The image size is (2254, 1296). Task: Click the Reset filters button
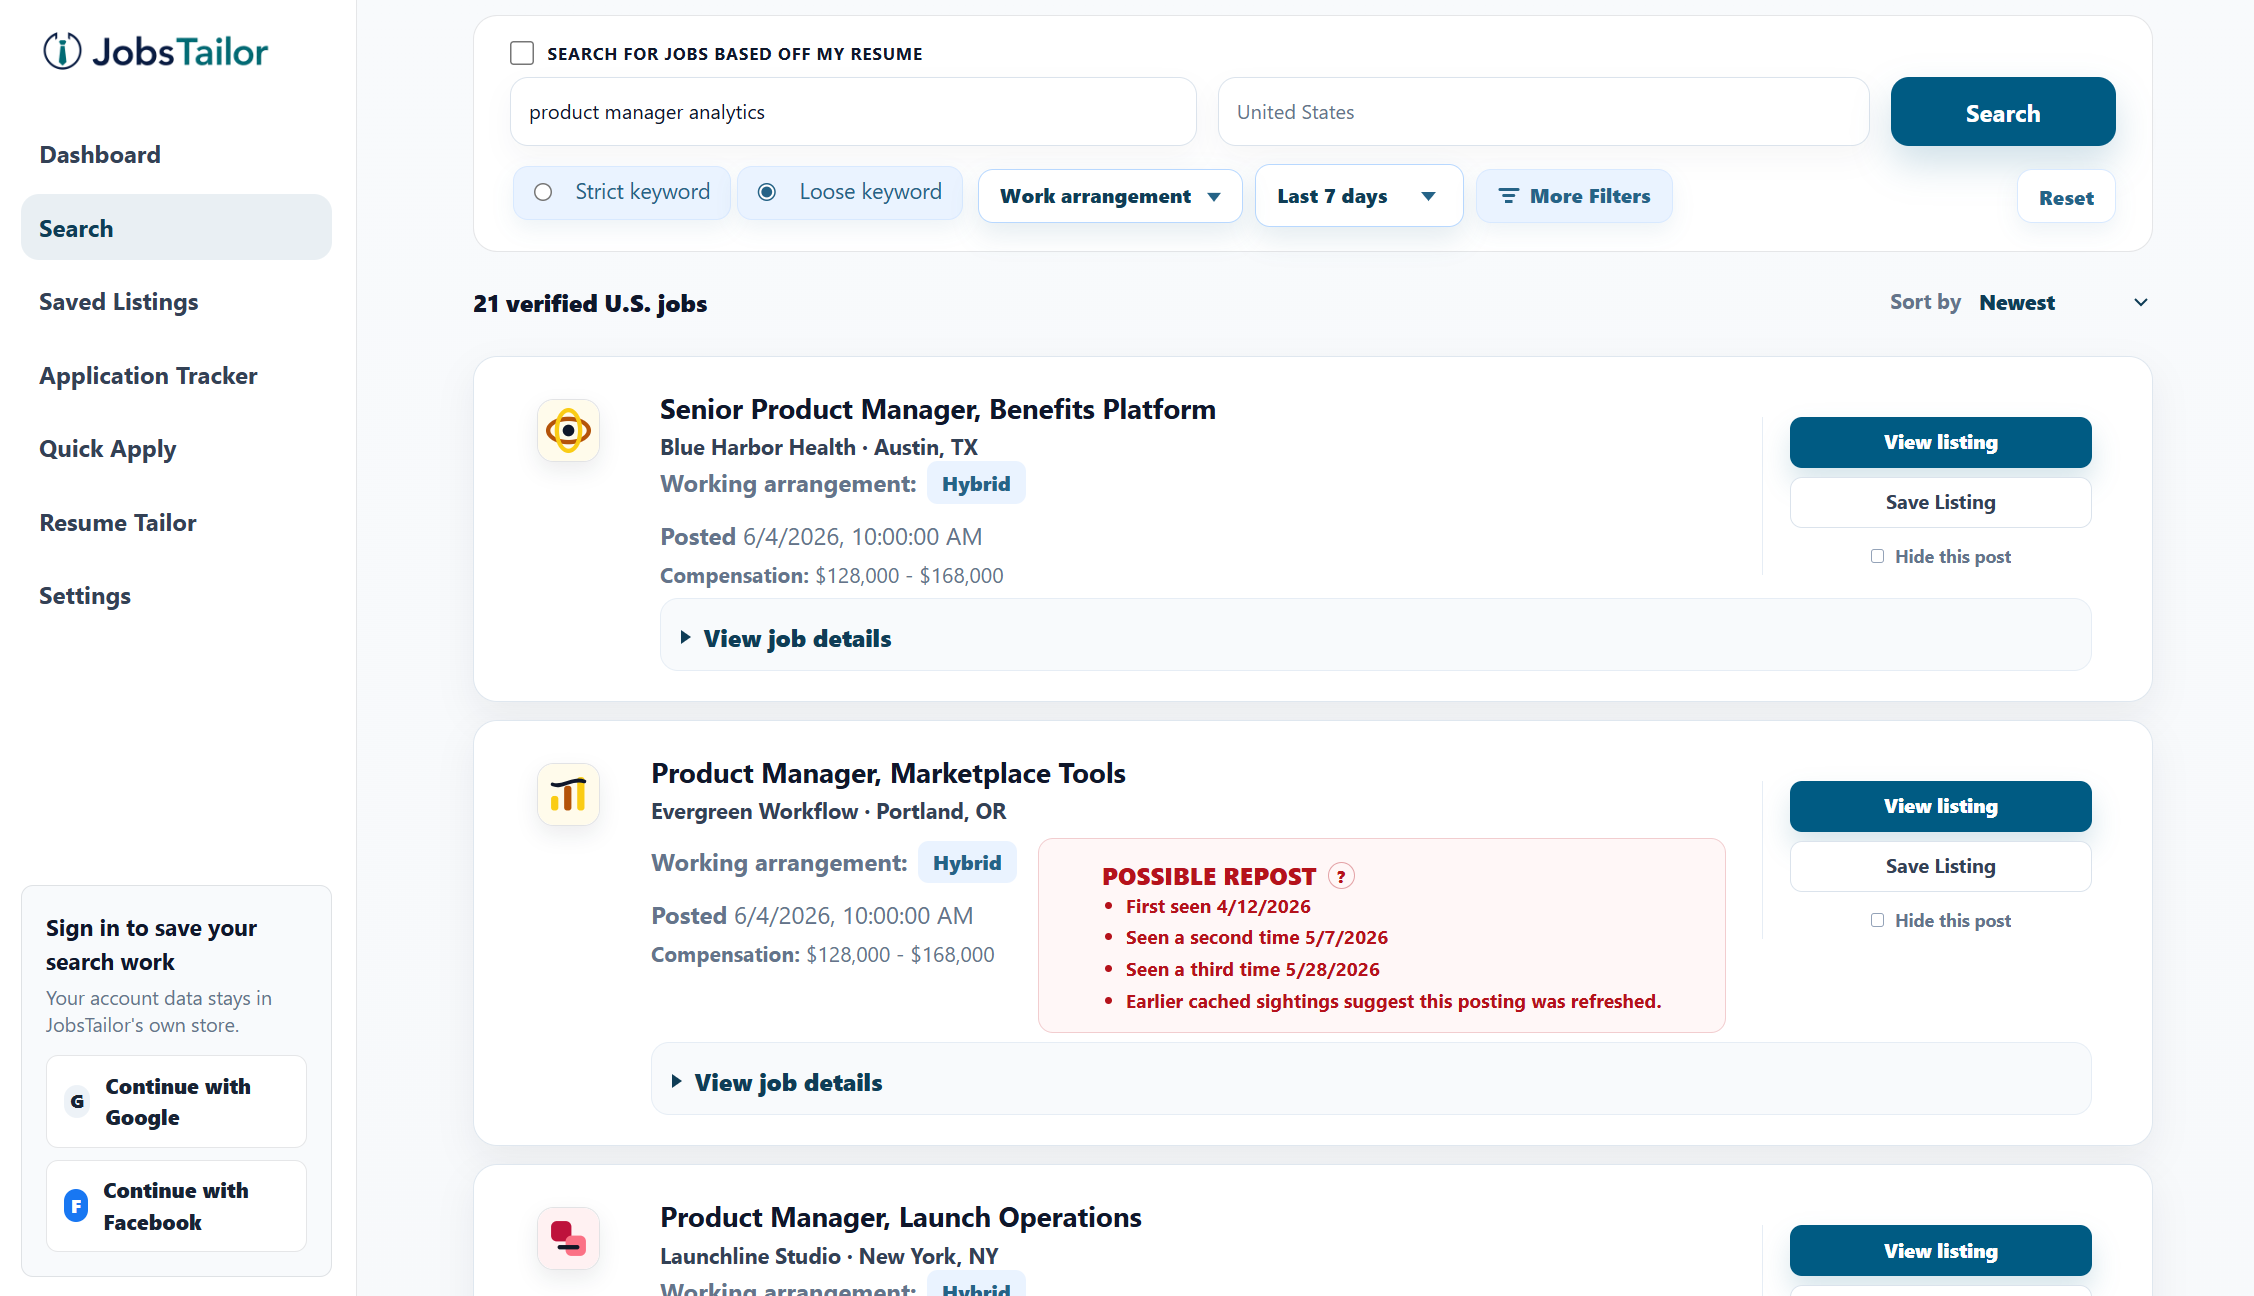coord(2066,197)
